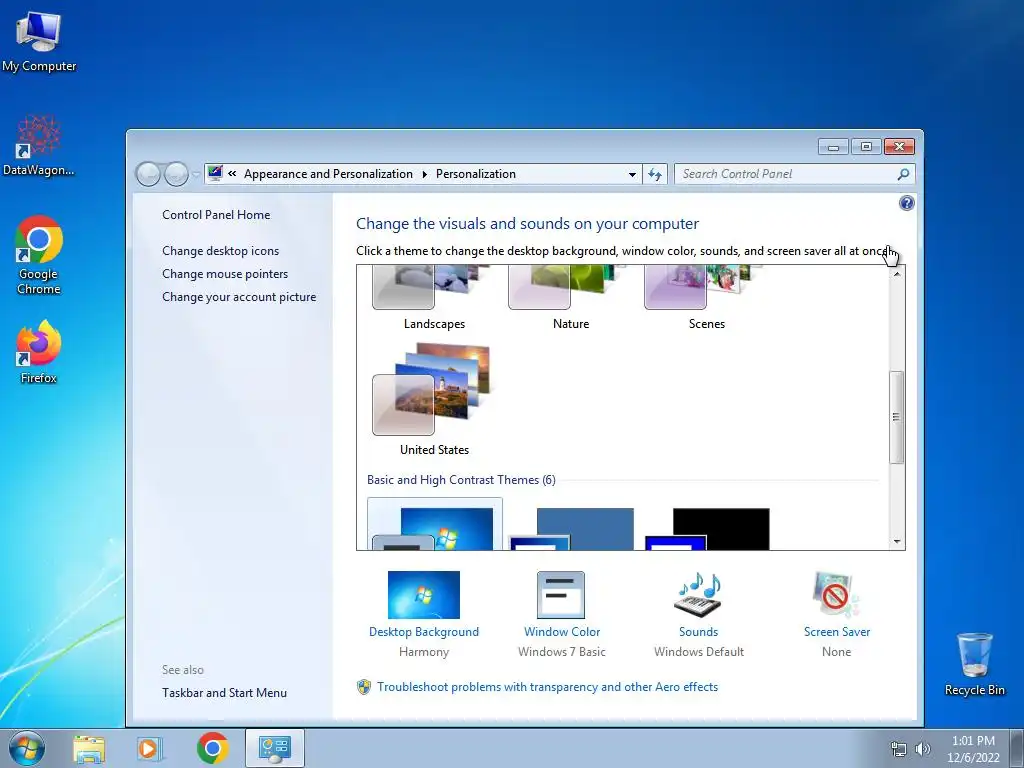Select the Windows 7 Basic theme thumbnail
The height and width of the screenshot is (768, 1024).
pos(435,524)
